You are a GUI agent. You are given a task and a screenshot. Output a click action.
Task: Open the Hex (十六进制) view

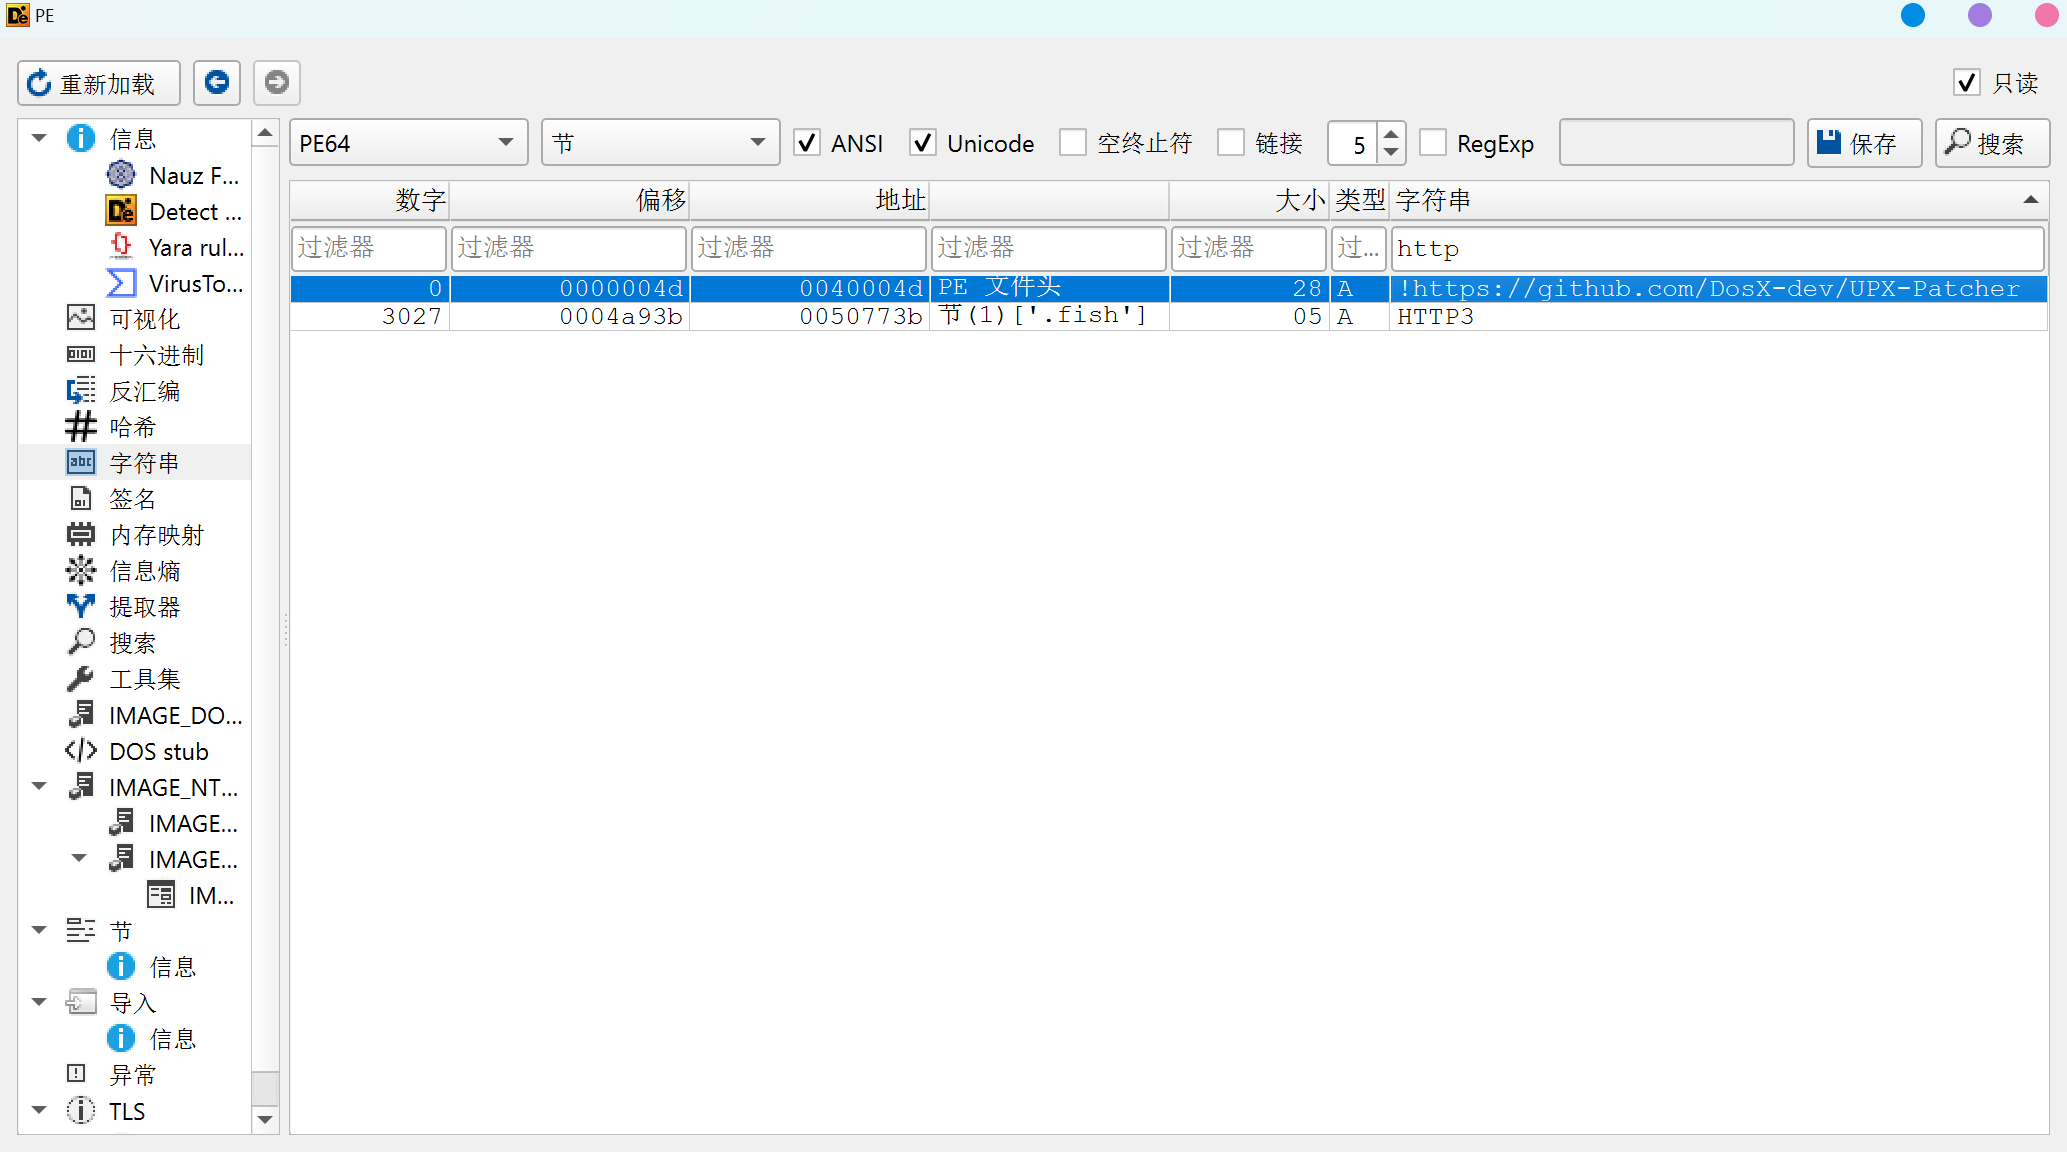click(x=156, y=356)
